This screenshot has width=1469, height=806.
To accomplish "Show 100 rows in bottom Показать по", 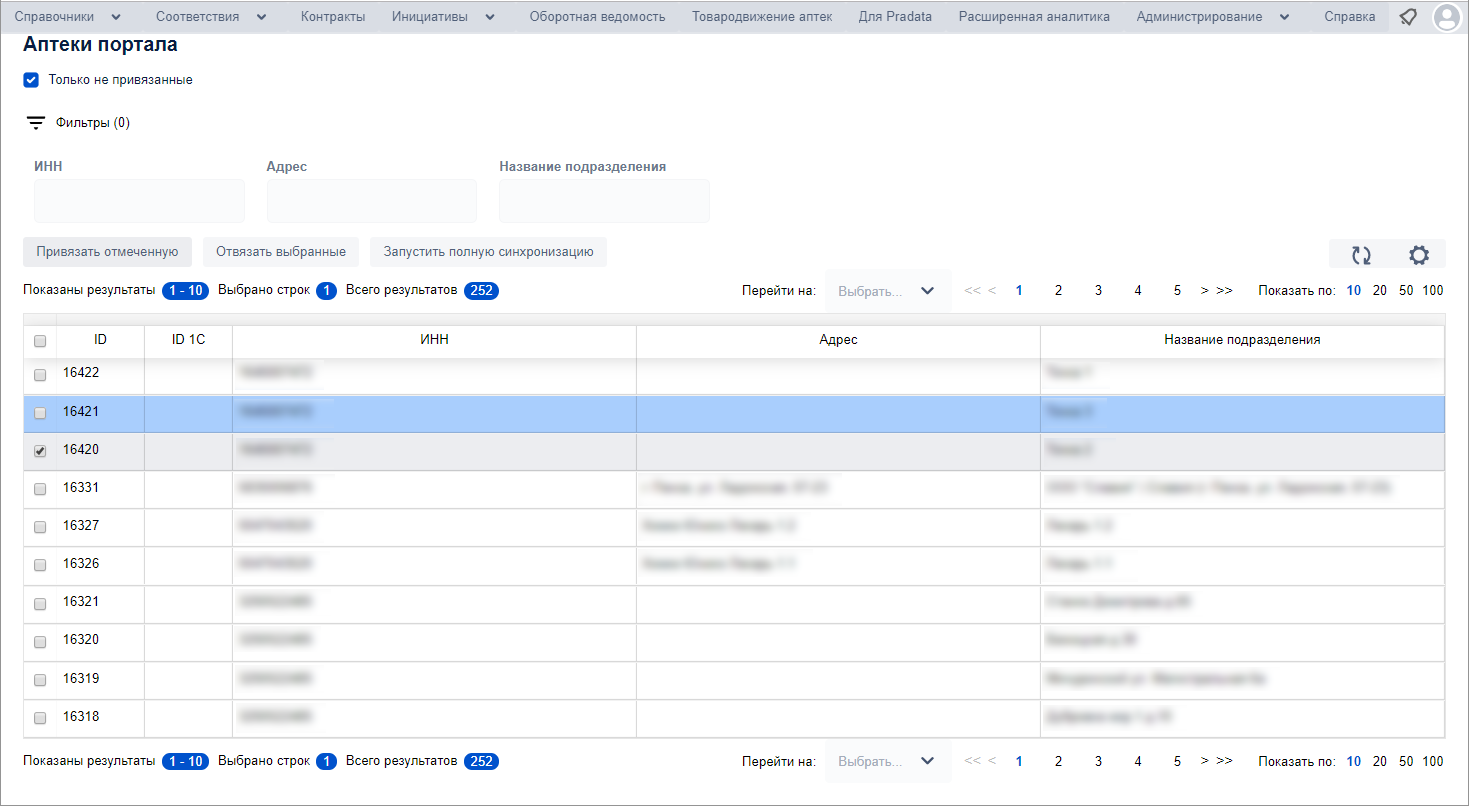I will pos(1433,761).
